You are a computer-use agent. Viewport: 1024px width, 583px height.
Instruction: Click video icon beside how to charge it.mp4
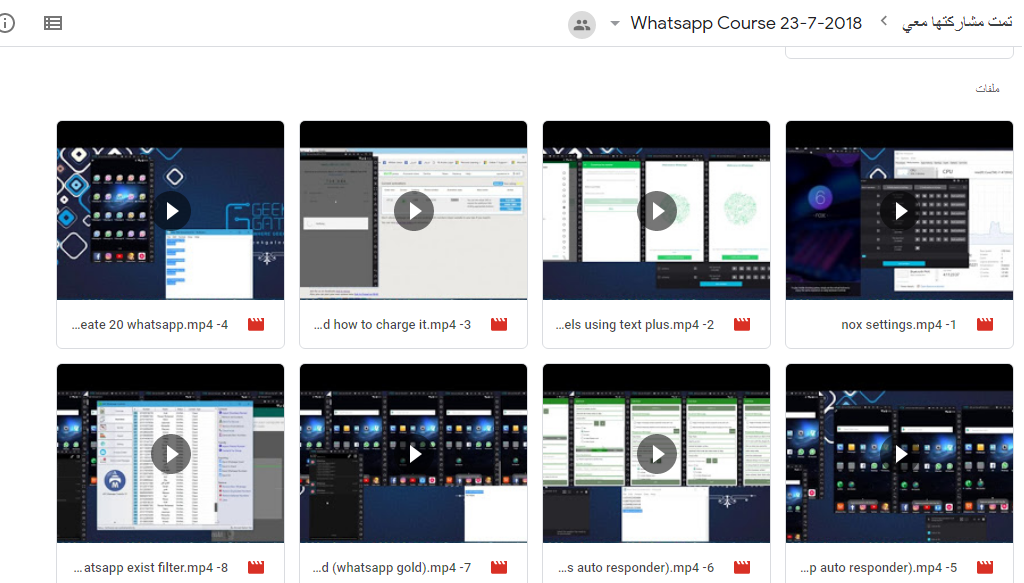(498, 324)
